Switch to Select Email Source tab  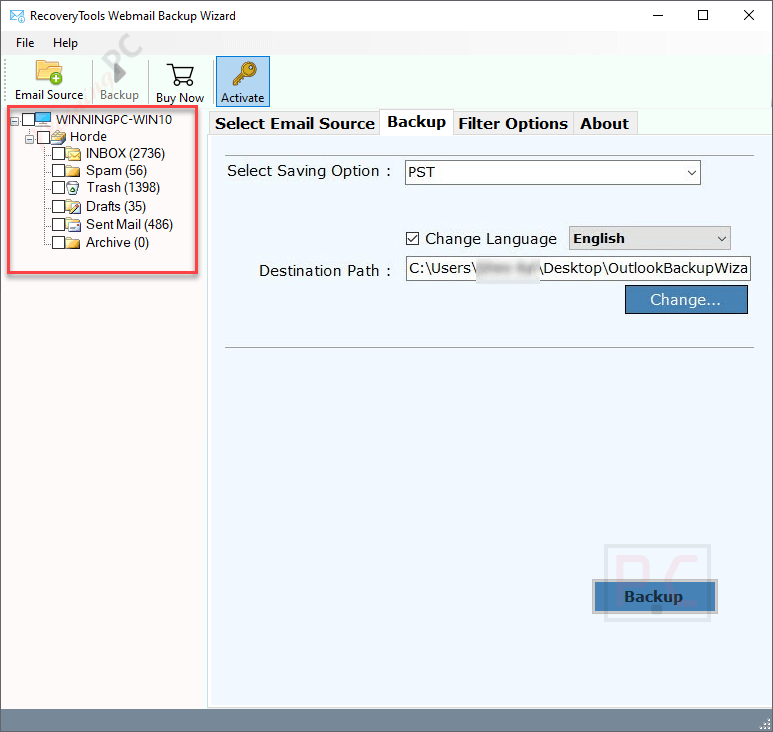[x=295, y=123]
